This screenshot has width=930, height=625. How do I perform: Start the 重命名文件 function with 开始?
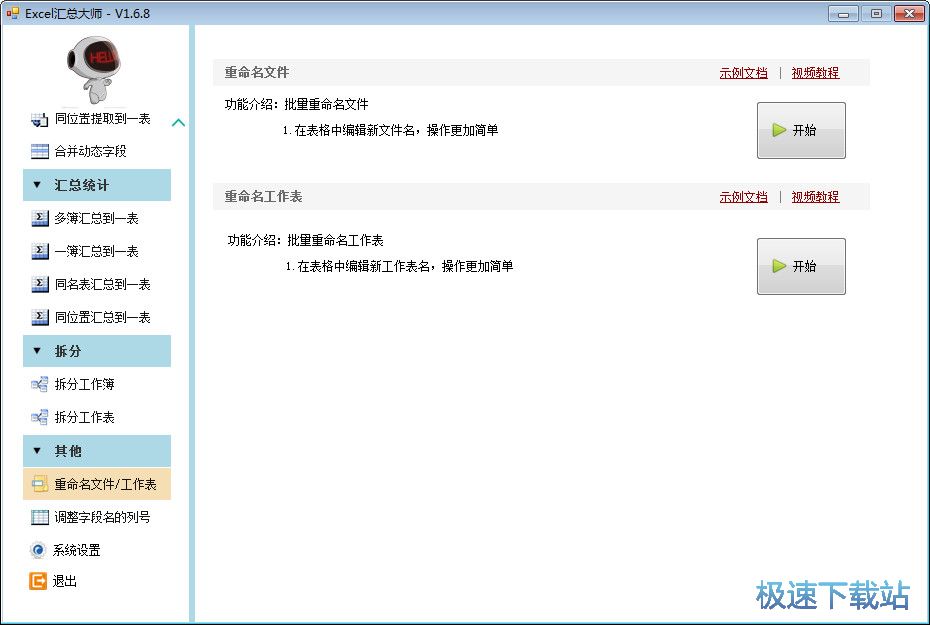pyautogui.click(x=801, y=130)
